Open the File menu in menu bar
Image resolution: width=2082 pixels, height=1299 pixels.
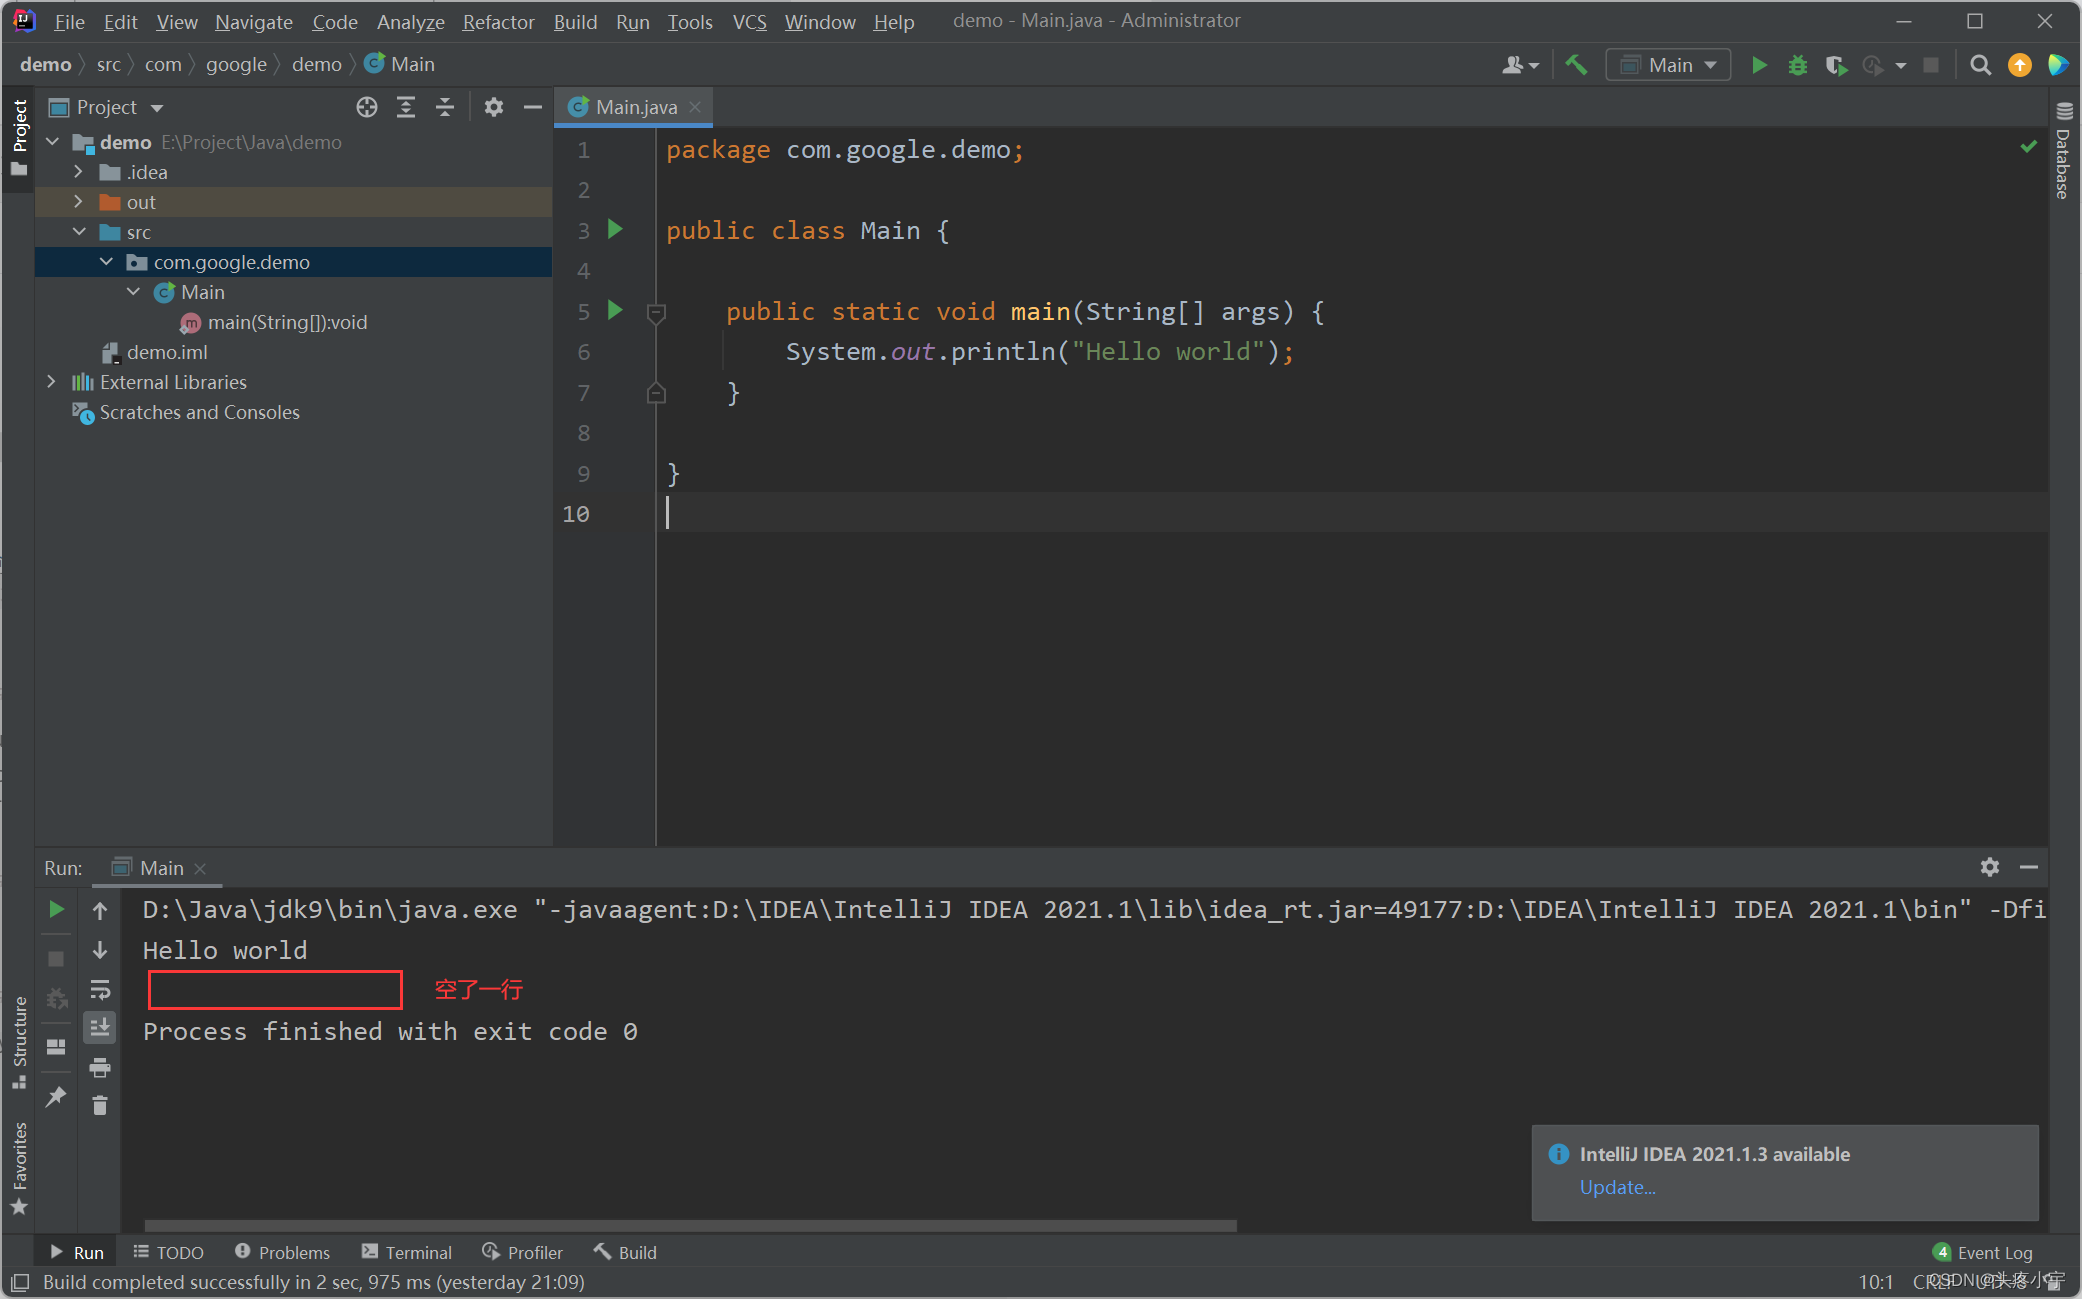[70, 19]
